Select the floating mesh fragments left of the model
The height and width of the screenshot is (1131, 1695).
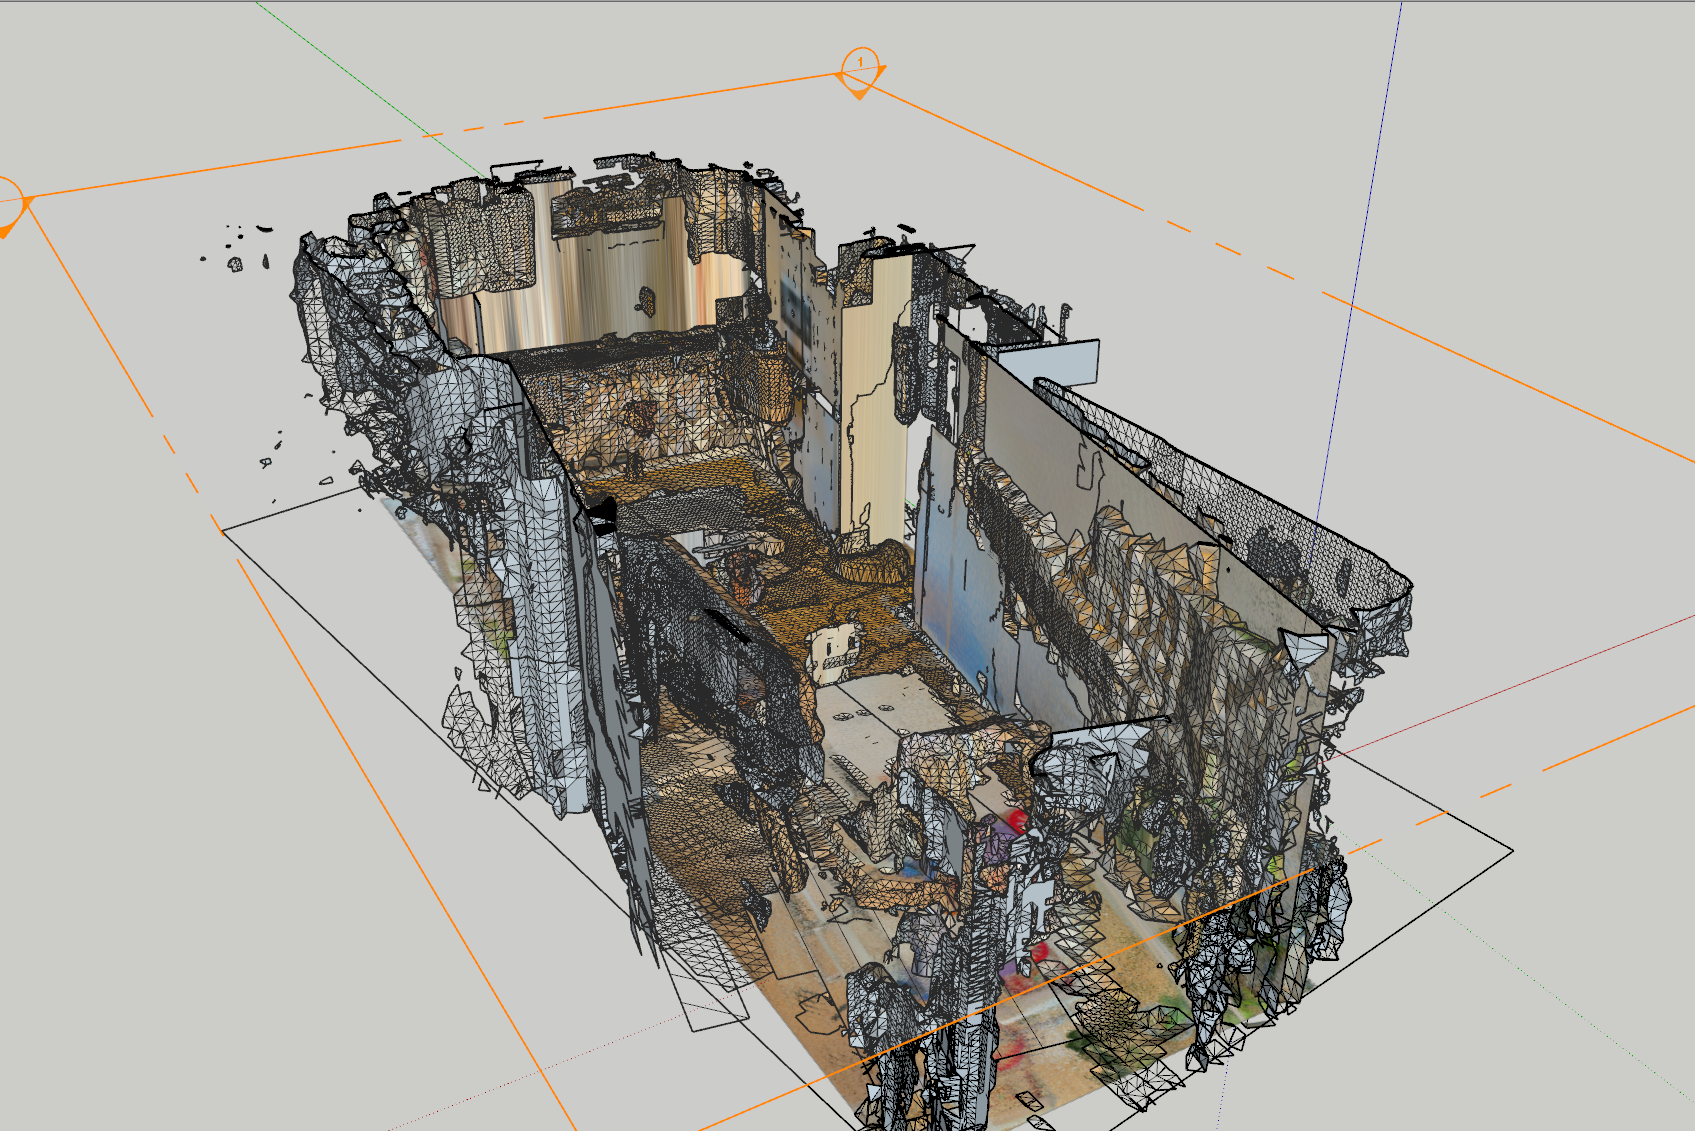click(238, 252)
